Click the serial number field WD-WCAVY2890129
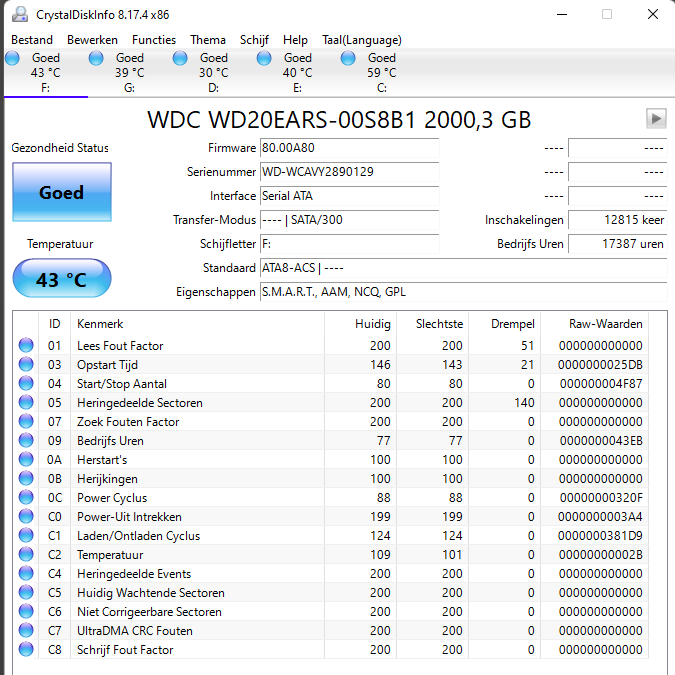This screenshot has height=675, width=675. pos(350,172)
